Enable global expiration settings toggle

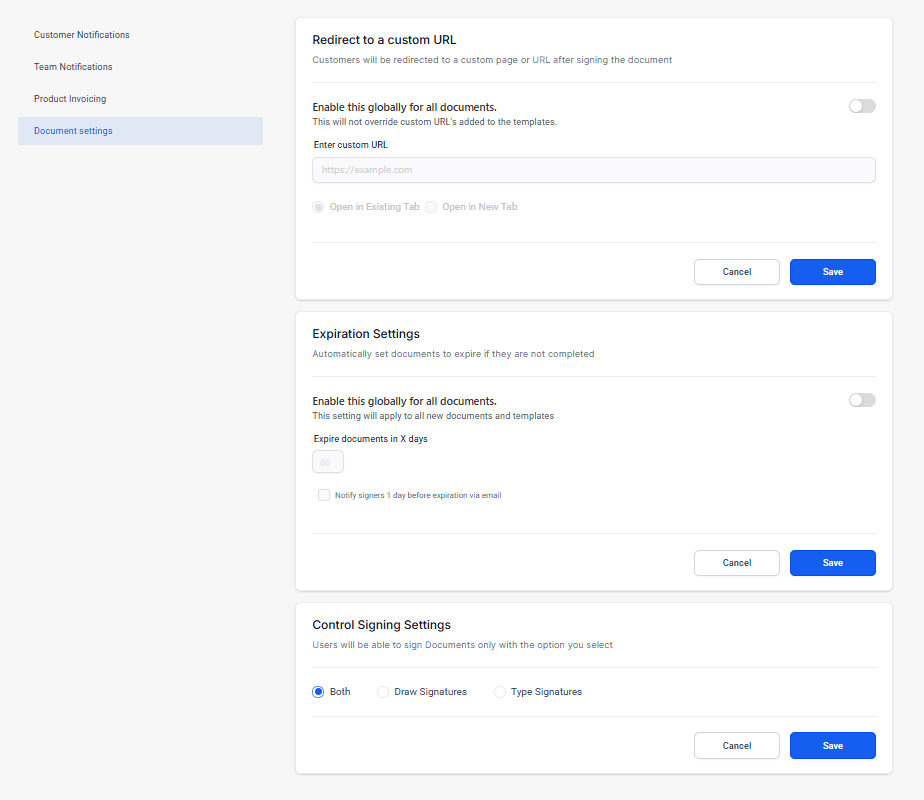pos(861,400)
